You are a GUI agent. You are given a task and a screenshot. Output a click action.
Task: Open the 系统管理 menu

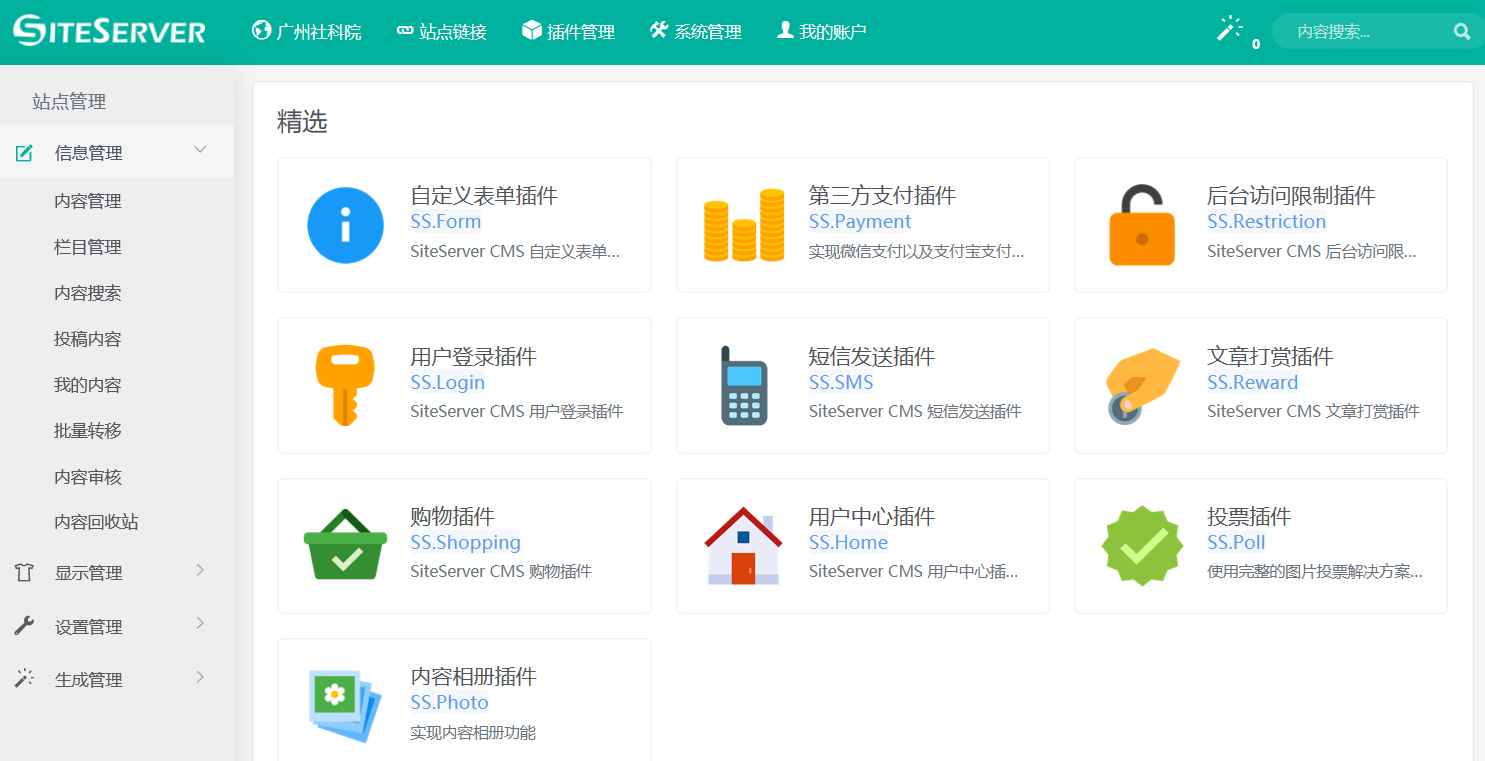click(x=695, y=32)
